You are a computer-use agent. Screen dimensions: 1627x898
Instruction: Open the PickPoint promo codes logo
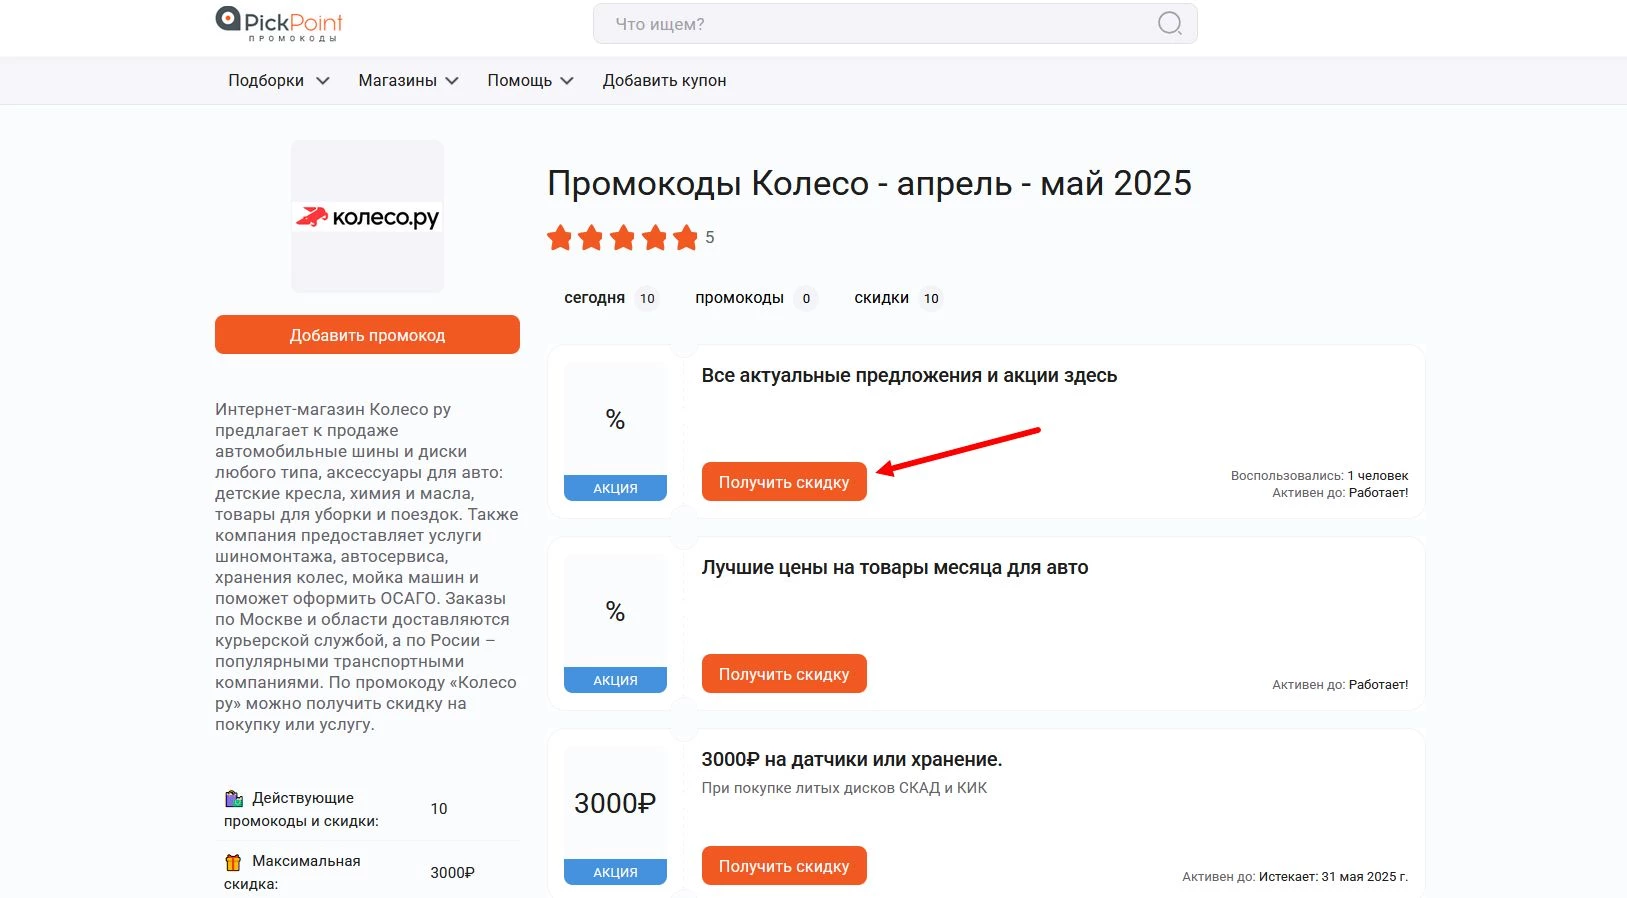point(279,23)
